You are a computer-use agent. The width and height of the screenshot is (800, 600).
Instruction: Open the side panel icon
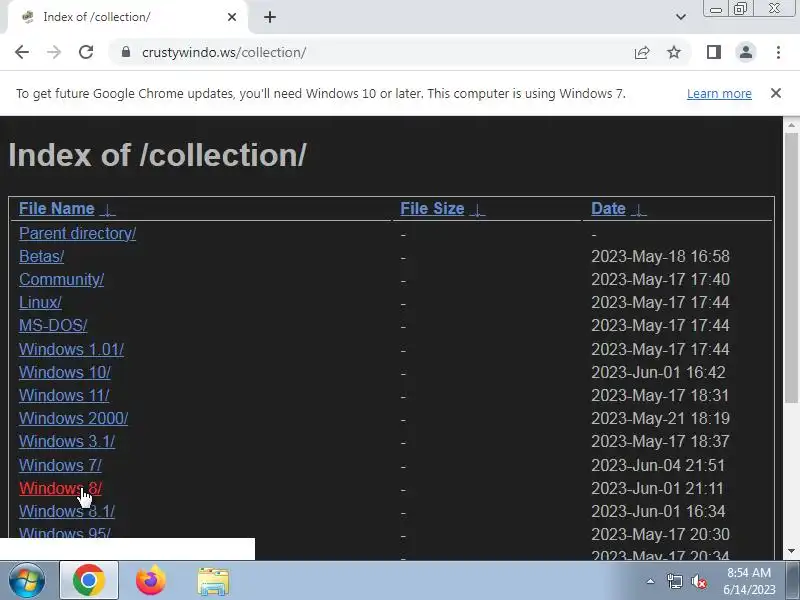(714, 52)
